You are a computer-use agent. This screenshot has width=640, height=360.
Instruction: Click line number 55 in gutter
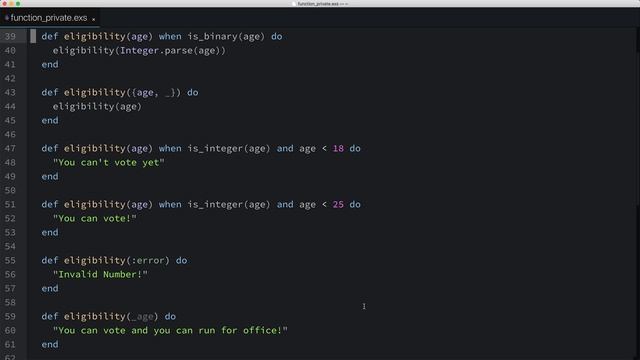tap(10, 260)
